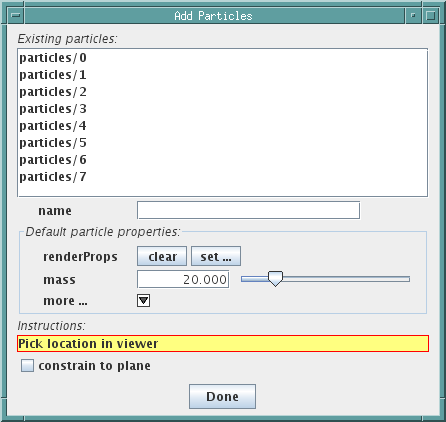Expand the more ... properties arrow
This screenshot has width=446, height=422.
coord(143,300)
